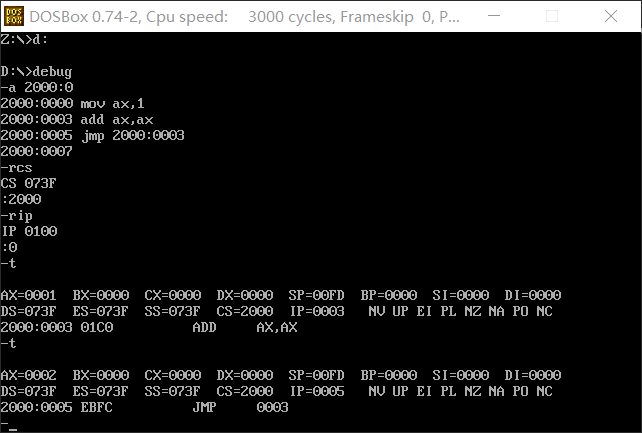Click the 'D:\>debug' command line
The height and width of the screenshot is (433, 642).
coord(36,72)
